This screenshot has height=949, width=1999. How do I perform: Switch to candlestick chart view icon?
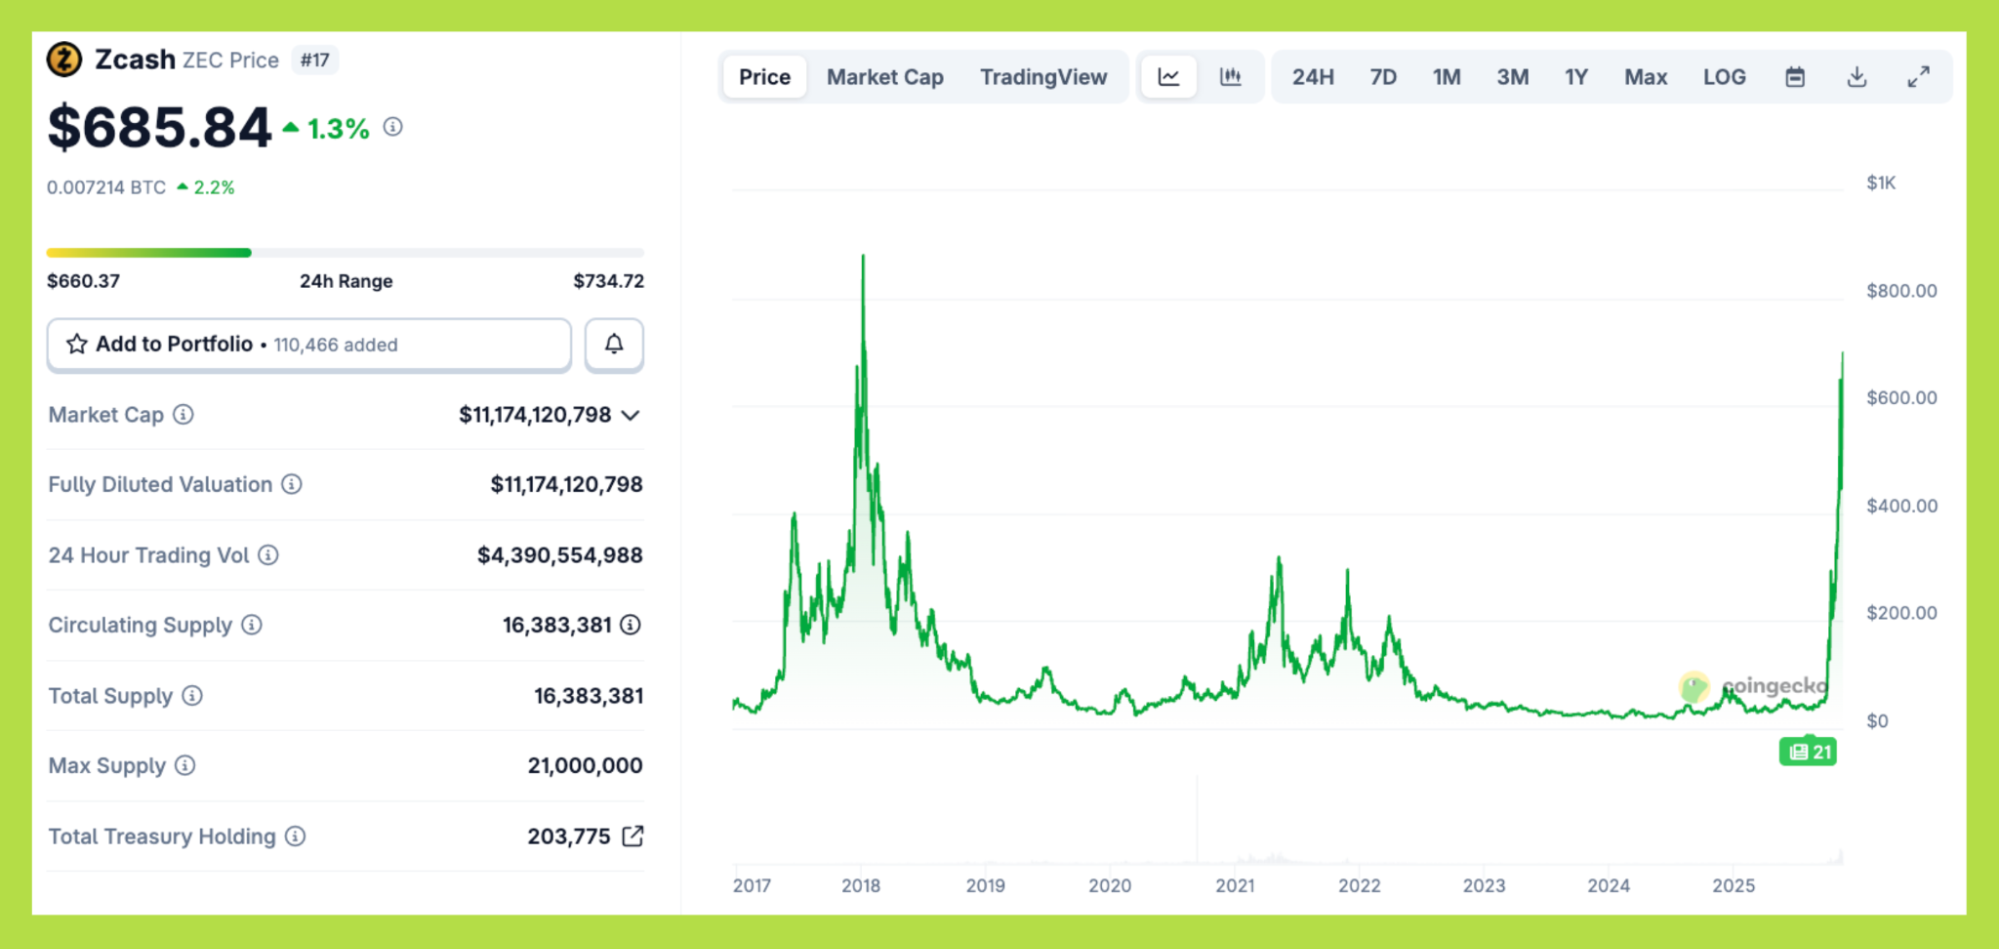1230,77
